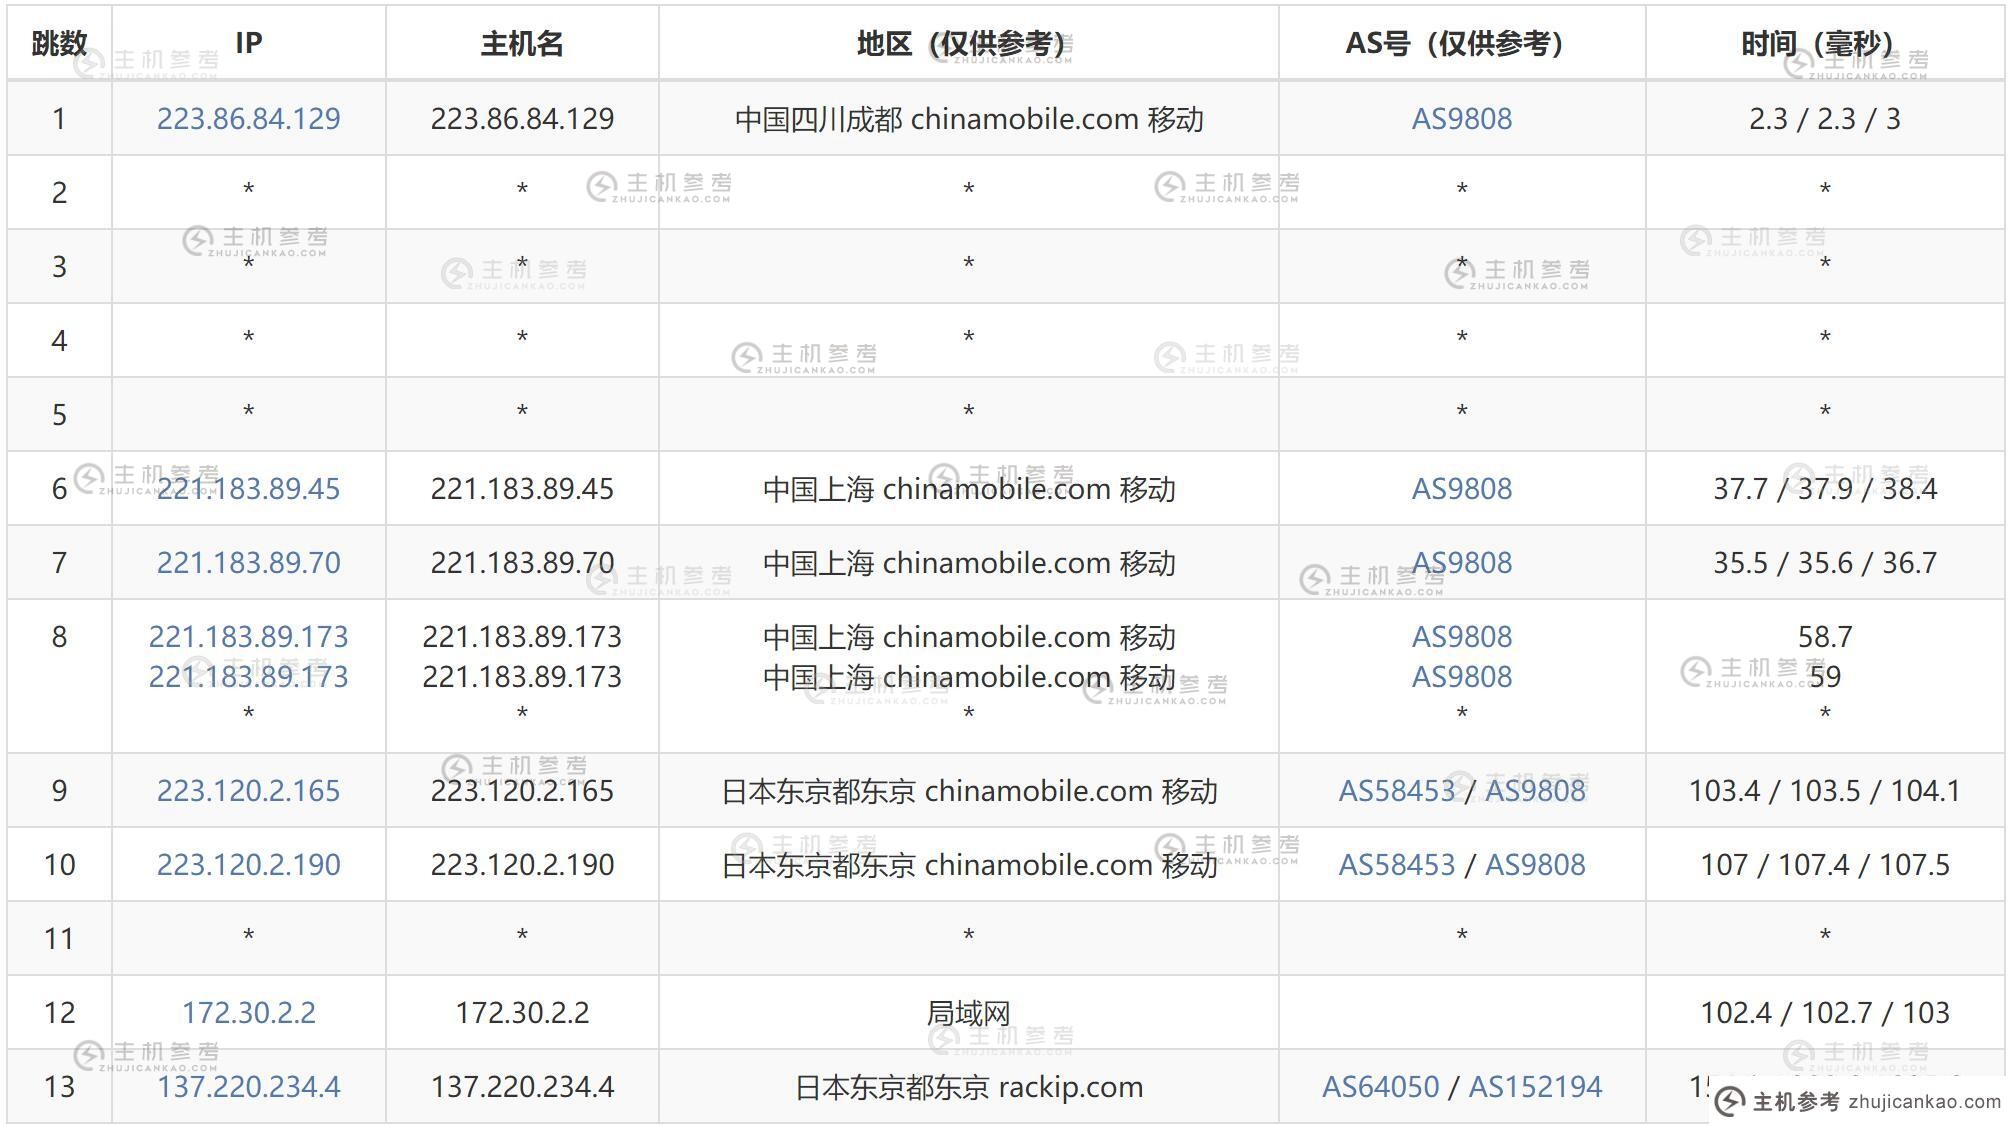2009x1126 pixels.
Task: Click hop 6 region 中国上海 chinamobile.com 移动
Action: click(x=968, y=490)
